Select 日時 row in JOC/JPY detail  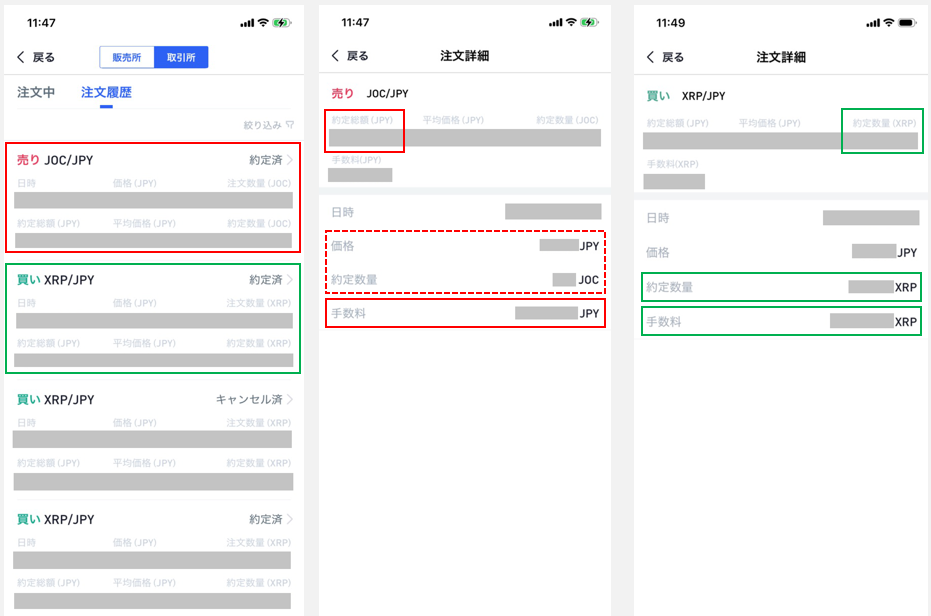click(466, 212)
